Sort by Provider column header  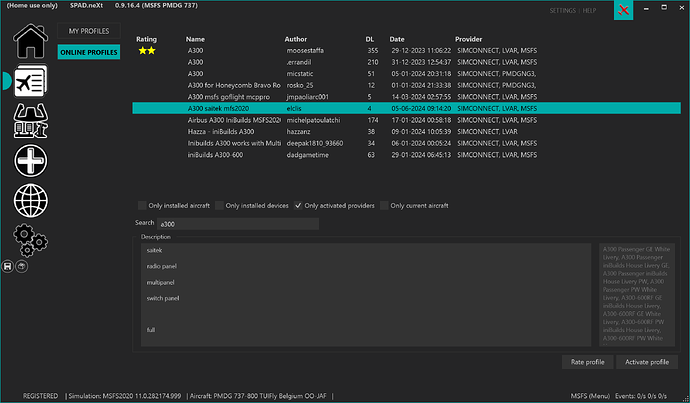click(469, 39)
